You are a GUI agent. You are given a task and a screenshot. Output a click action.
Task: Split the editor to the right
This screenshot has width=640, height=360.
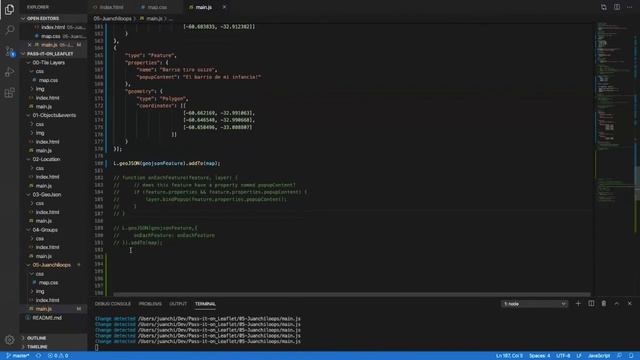617,7
